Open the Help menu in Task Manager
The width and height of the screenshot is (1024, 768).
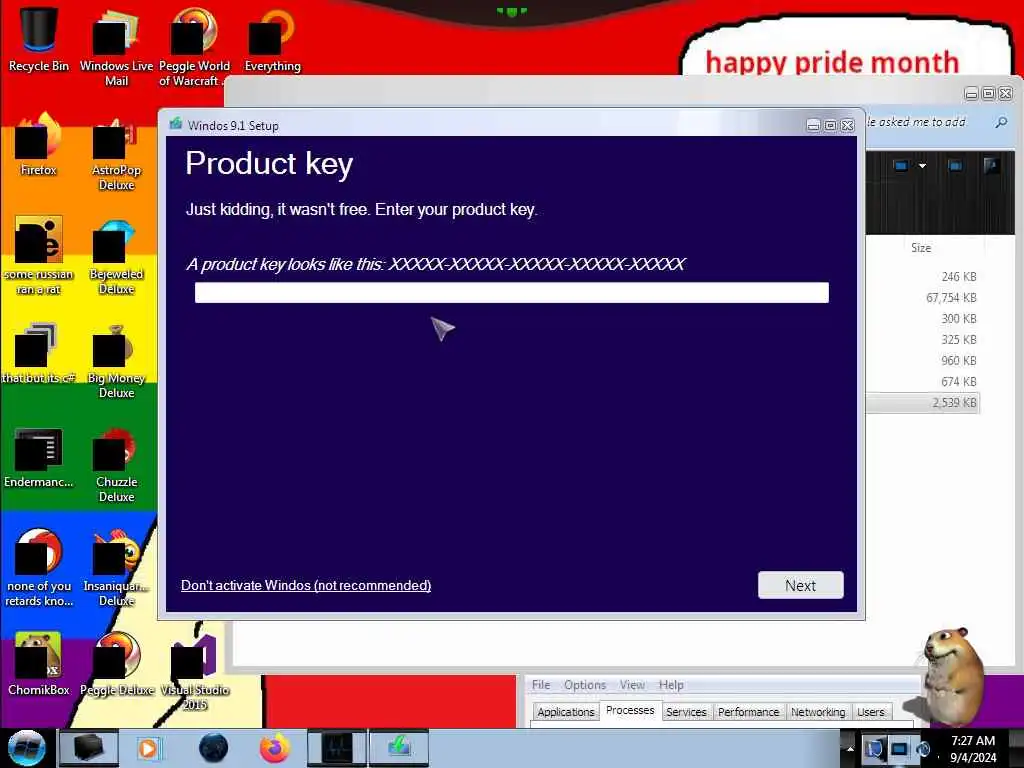(671, 684)
